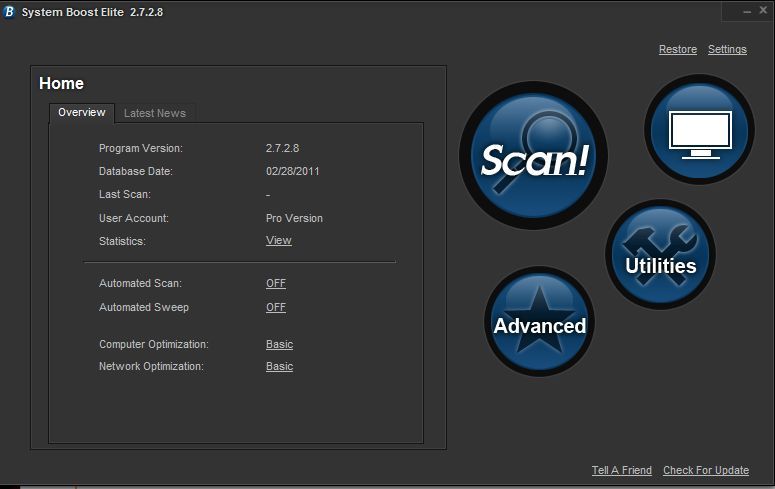775x489 pixels.
Task: Click the Automated Sweep label
Action: [x=144, y=307]
